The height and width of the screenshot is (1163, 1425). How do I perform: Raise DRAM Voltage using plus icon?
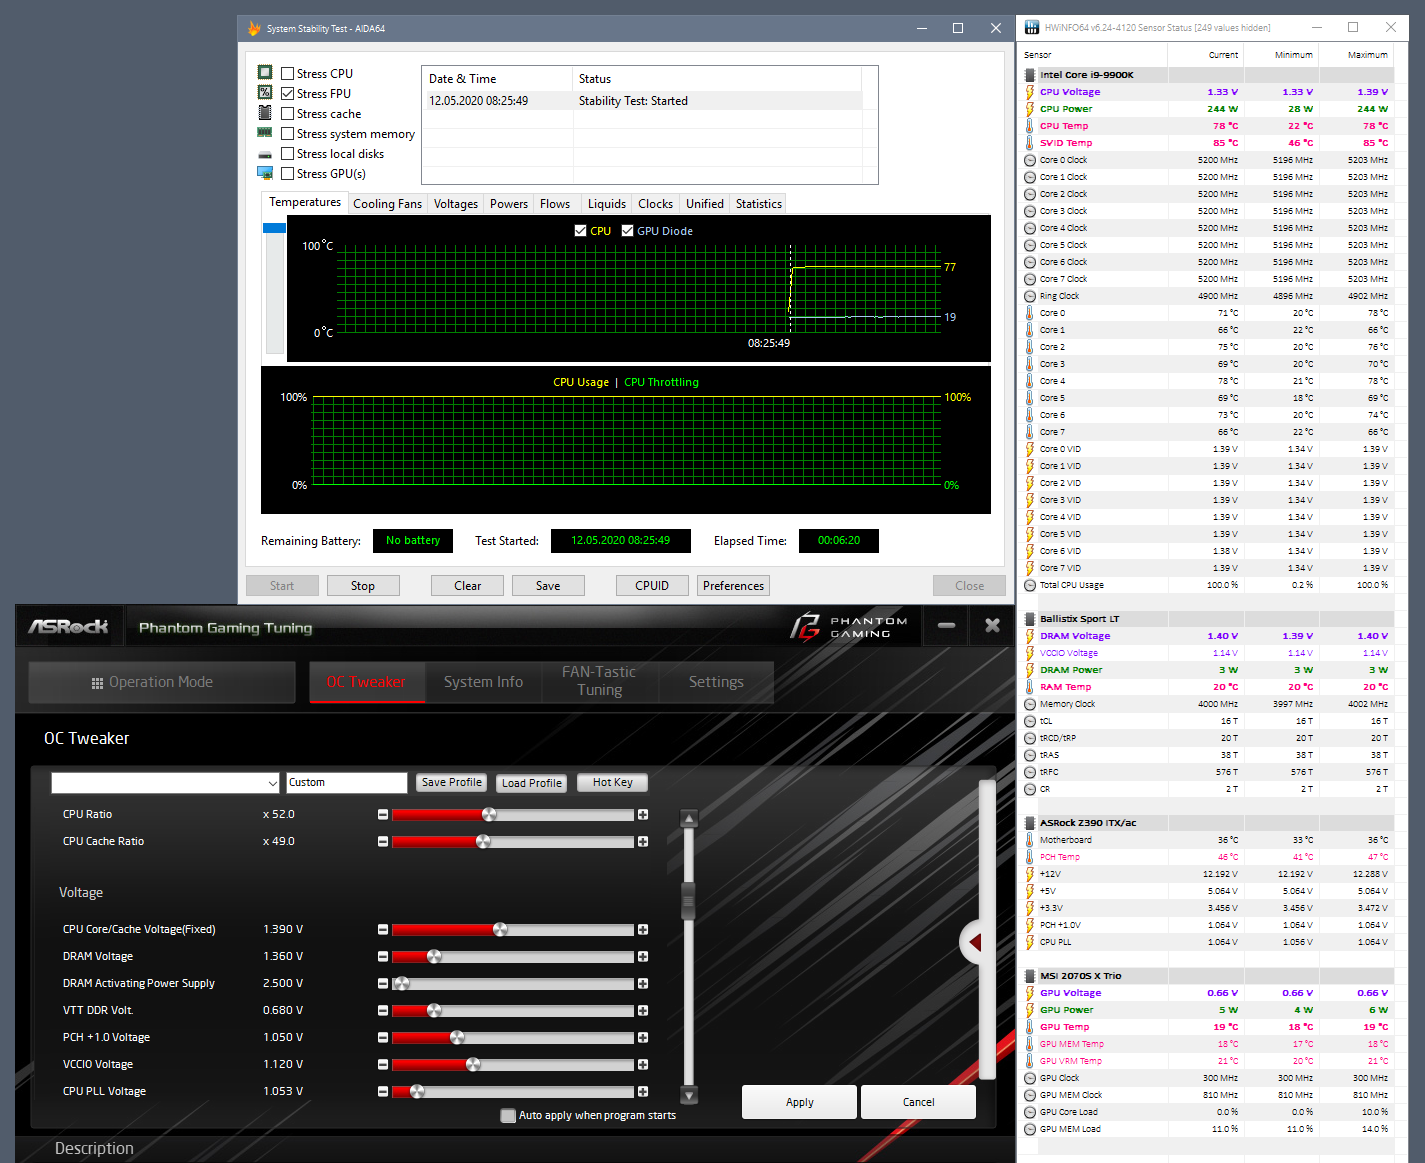pos(643,957)
